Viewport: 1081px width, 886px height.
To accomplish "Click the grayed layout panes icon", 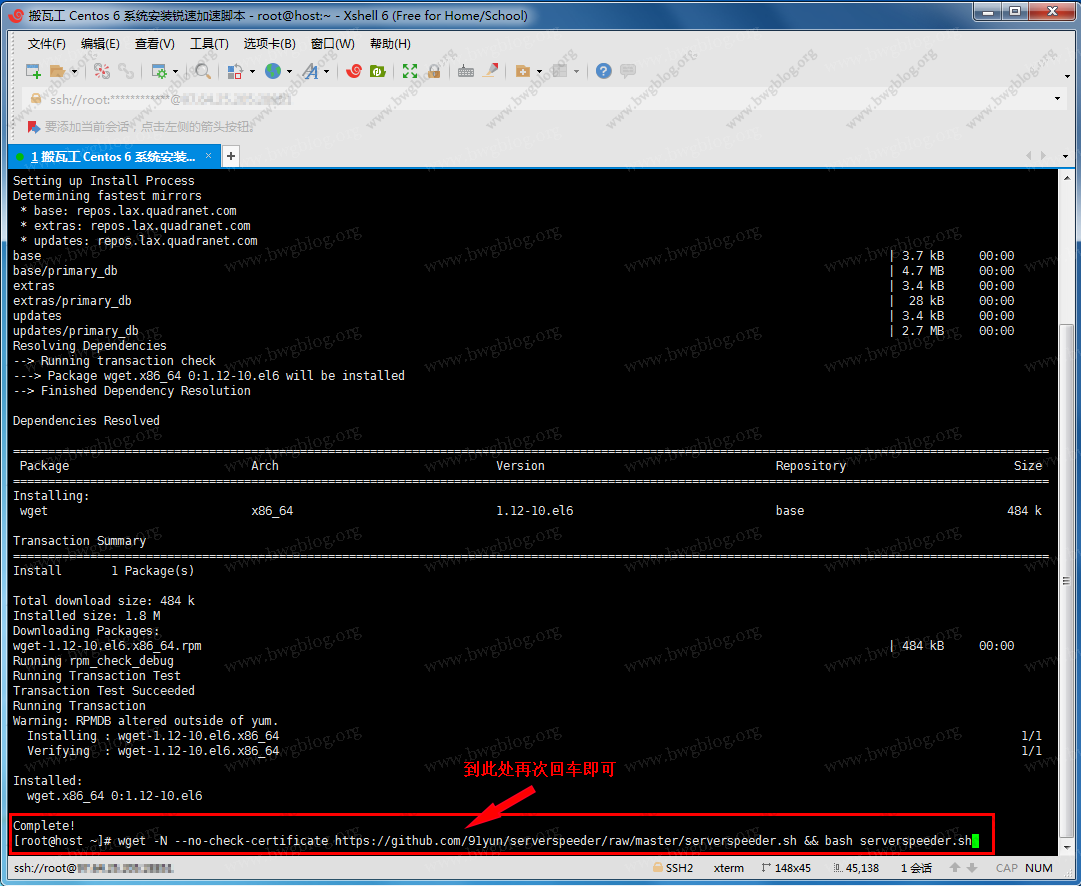I will point(560,71).
